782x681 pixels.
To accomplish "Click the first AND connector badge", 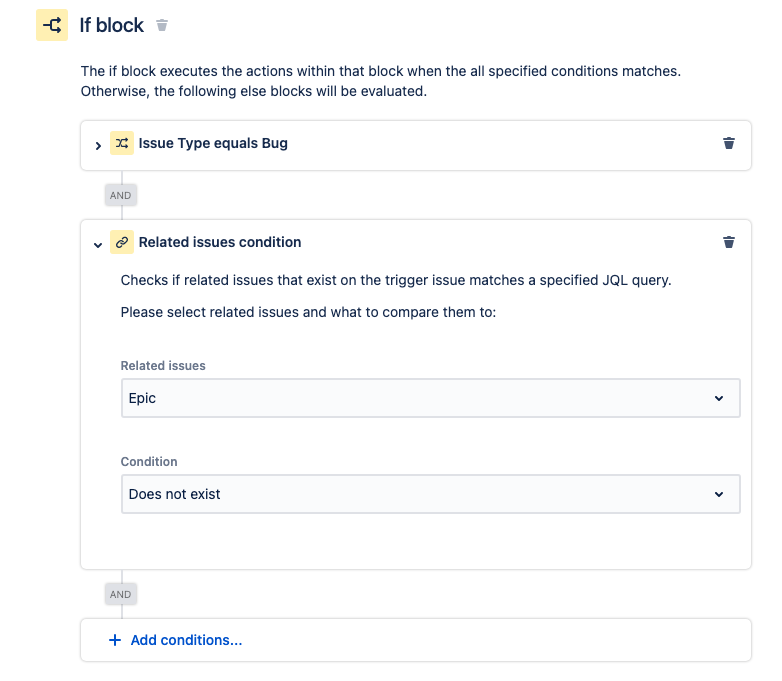I will tap(121, 196).
